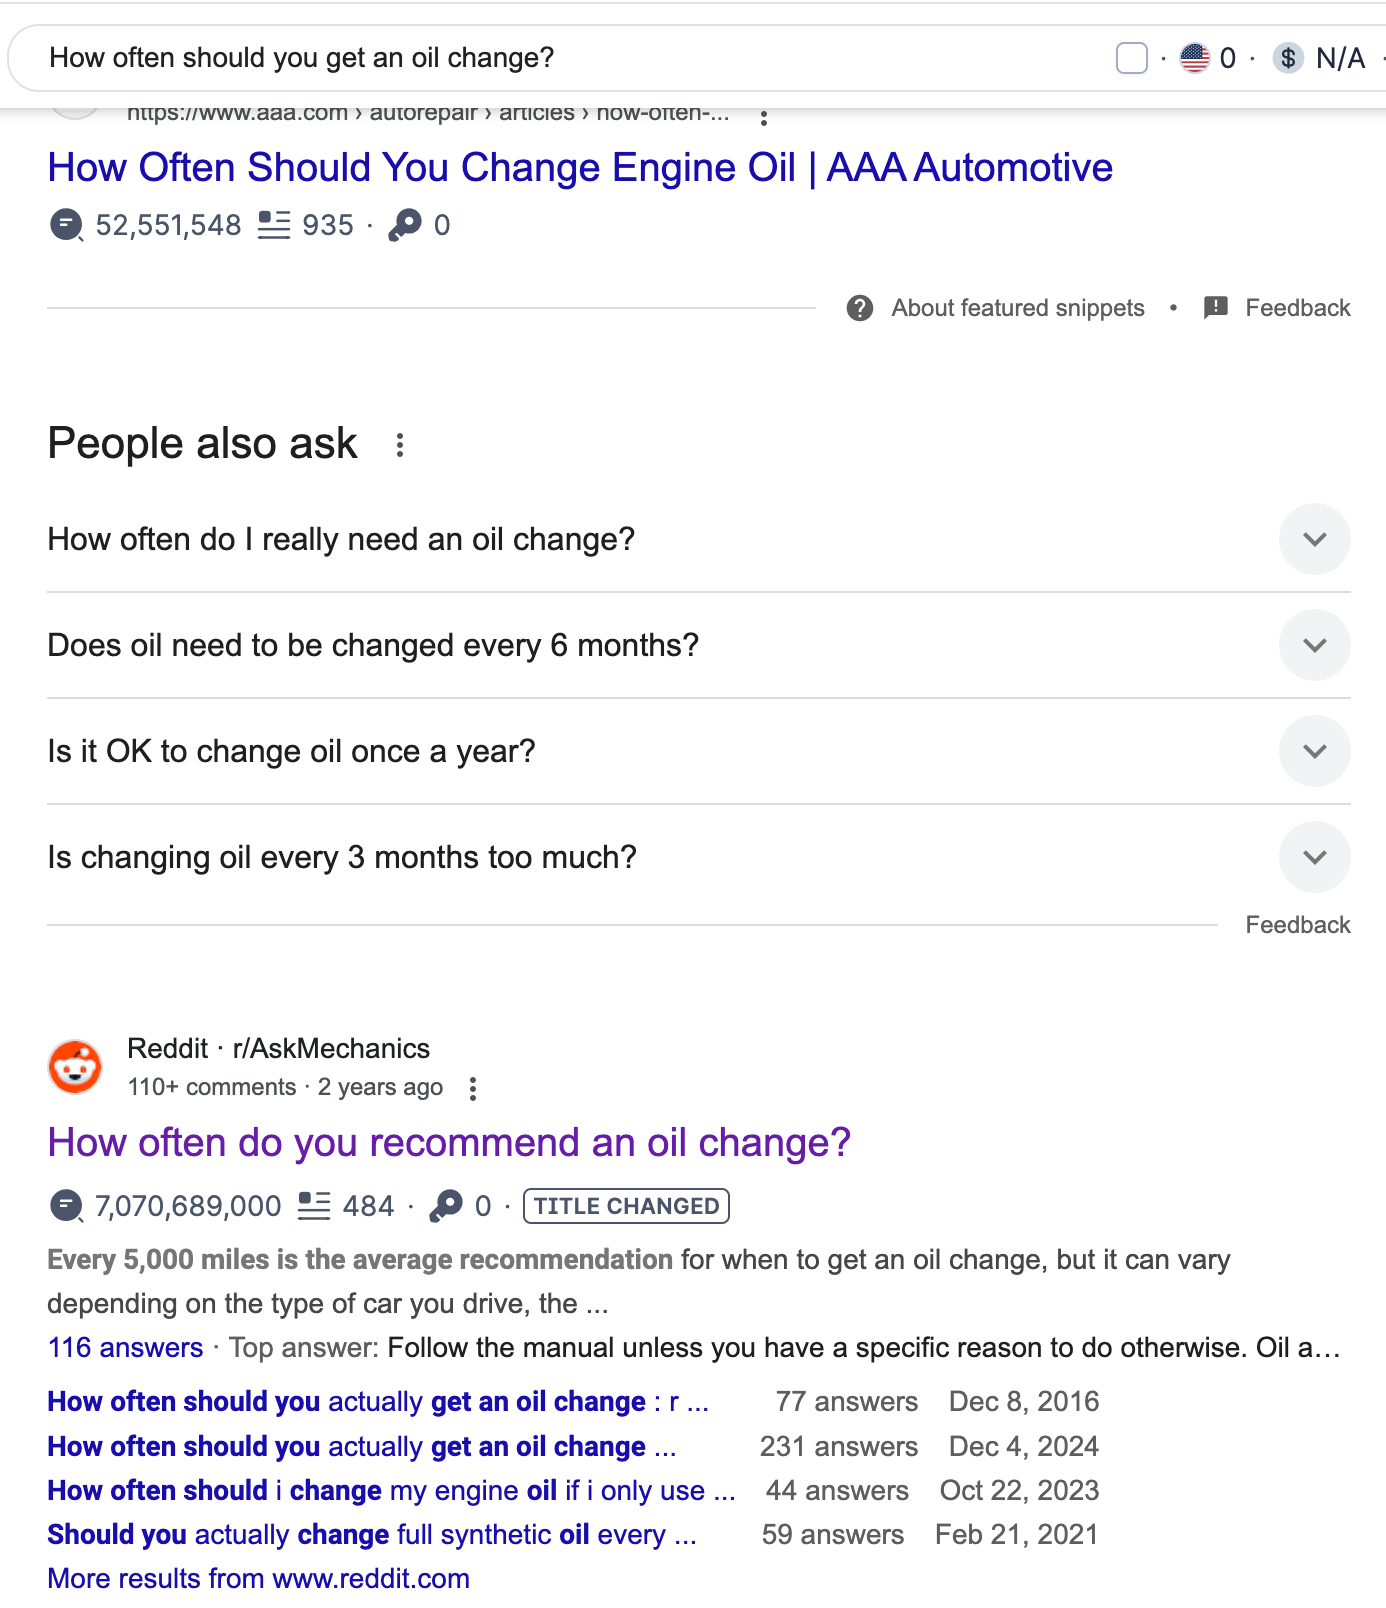
Task: Click the key icon under AAA result
Action: 405,225
